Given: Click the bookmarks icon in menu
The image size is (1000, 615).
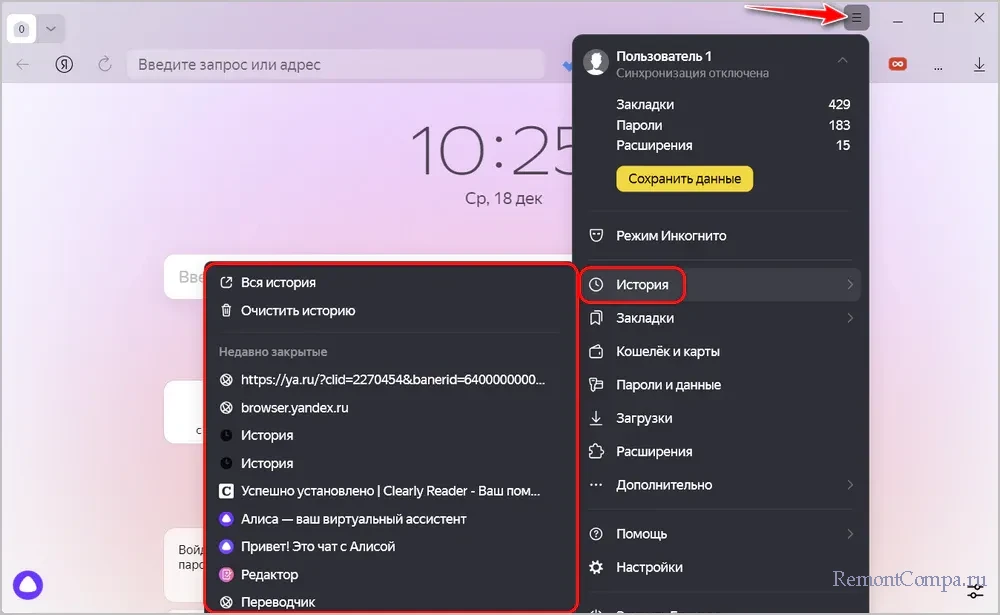Looking at the screenshot, I should coord(596,318).
